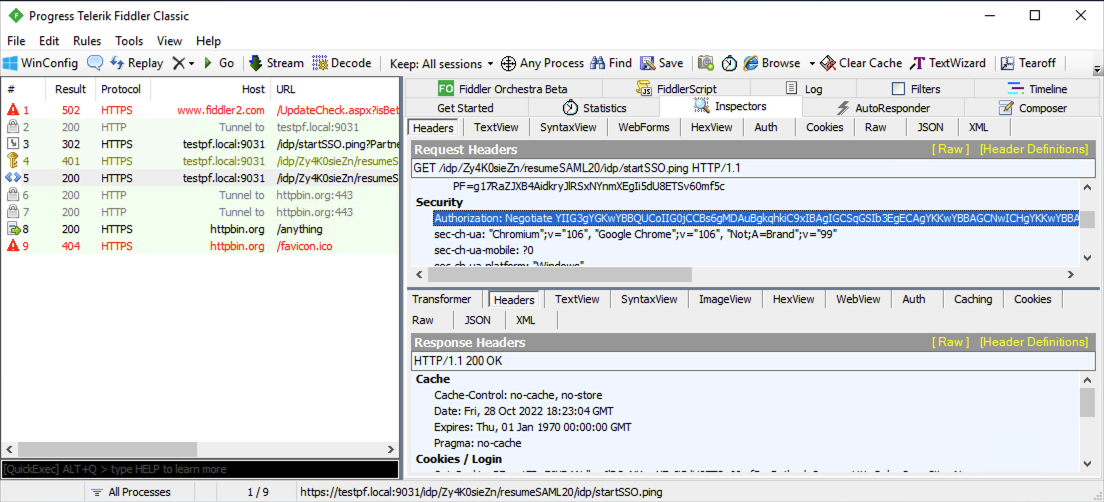Toggle the Decode toolbar option
The image size is (1104, 502).
pos(341,63)
